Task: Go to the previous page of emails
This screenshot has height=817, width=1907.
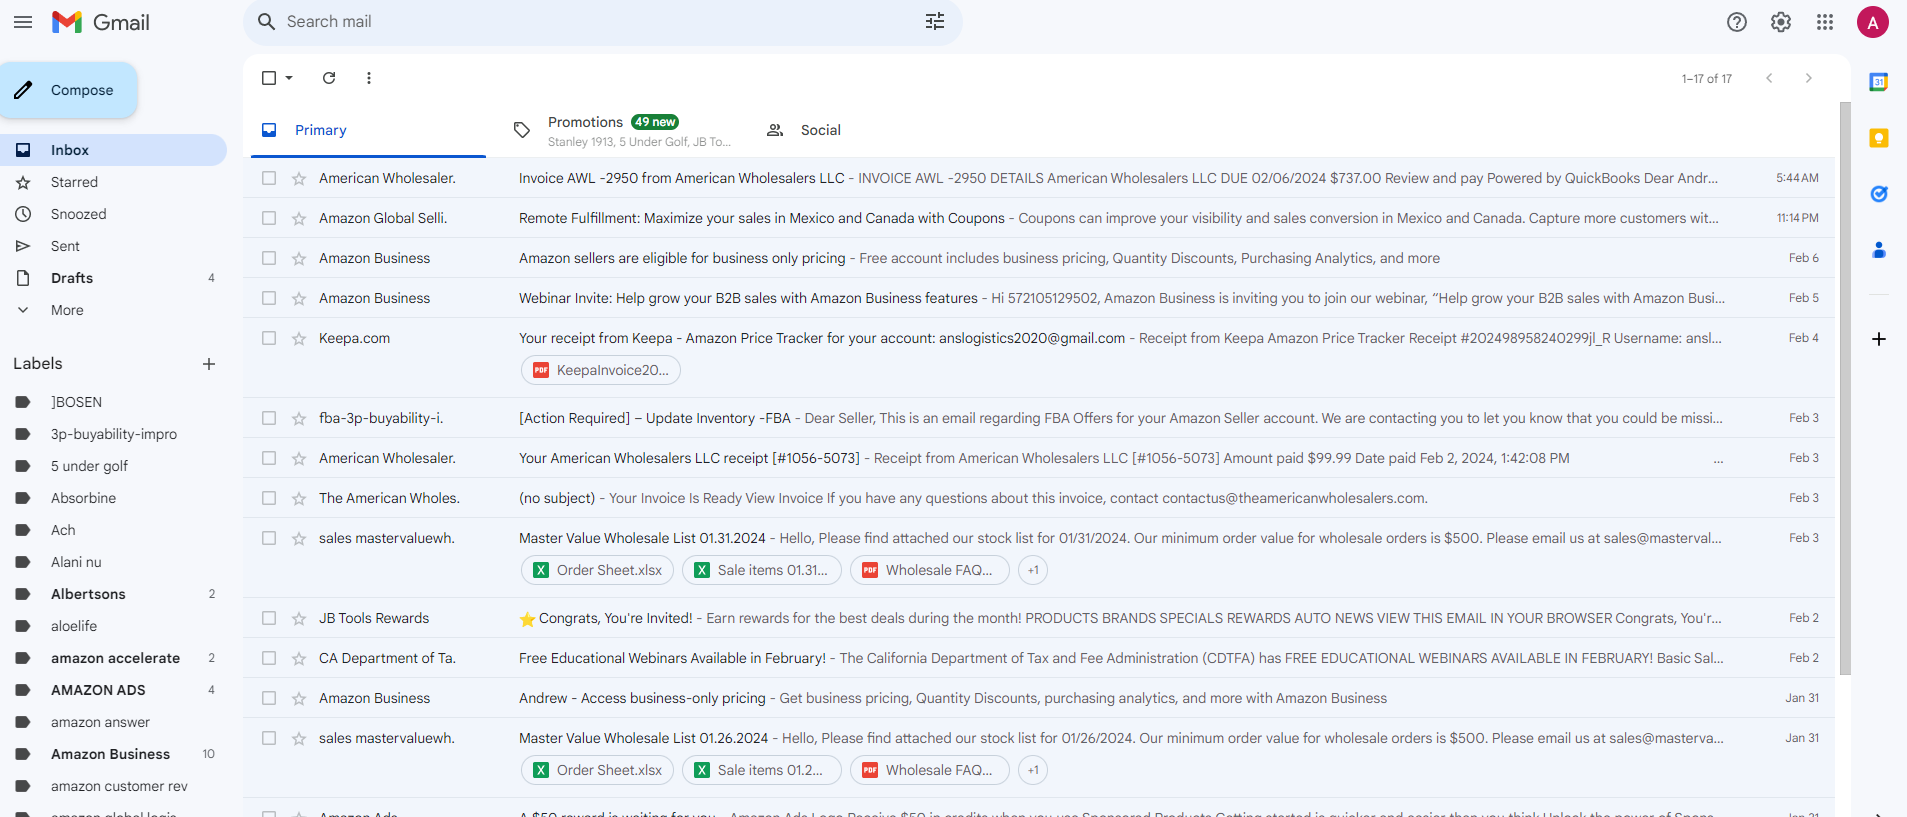Action: pos(1769,78)
